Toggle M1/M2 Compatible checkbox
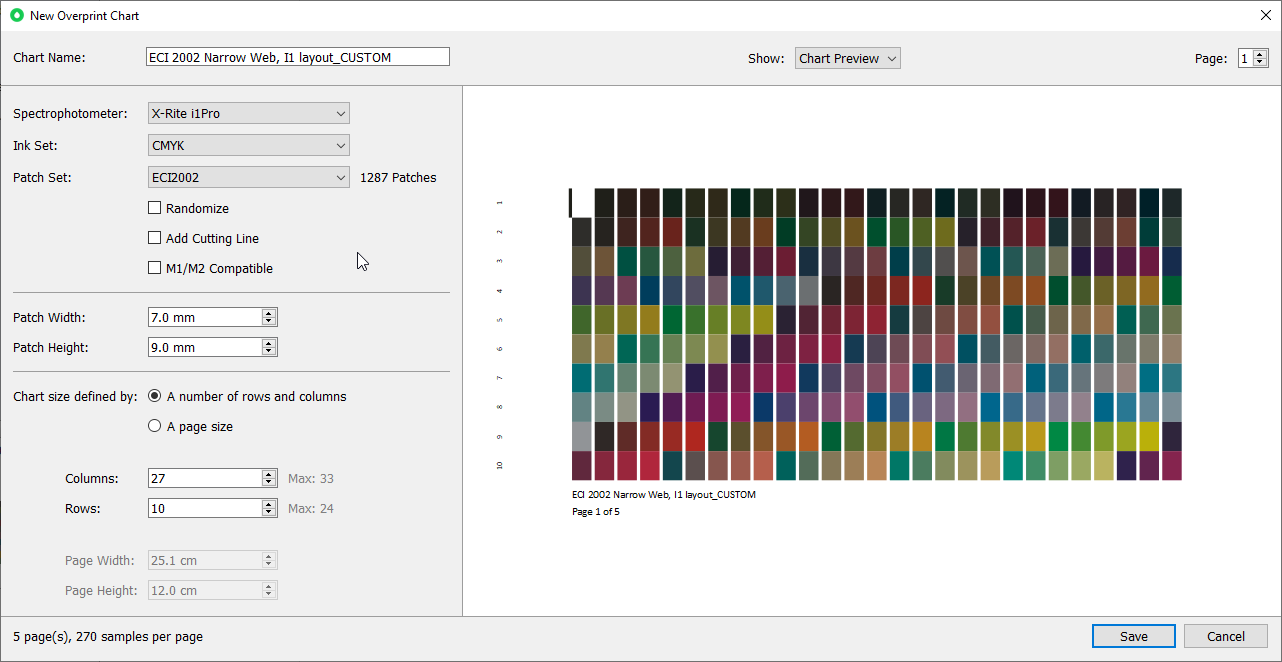Screen dimensions: 1282x662 click(155, 268)
